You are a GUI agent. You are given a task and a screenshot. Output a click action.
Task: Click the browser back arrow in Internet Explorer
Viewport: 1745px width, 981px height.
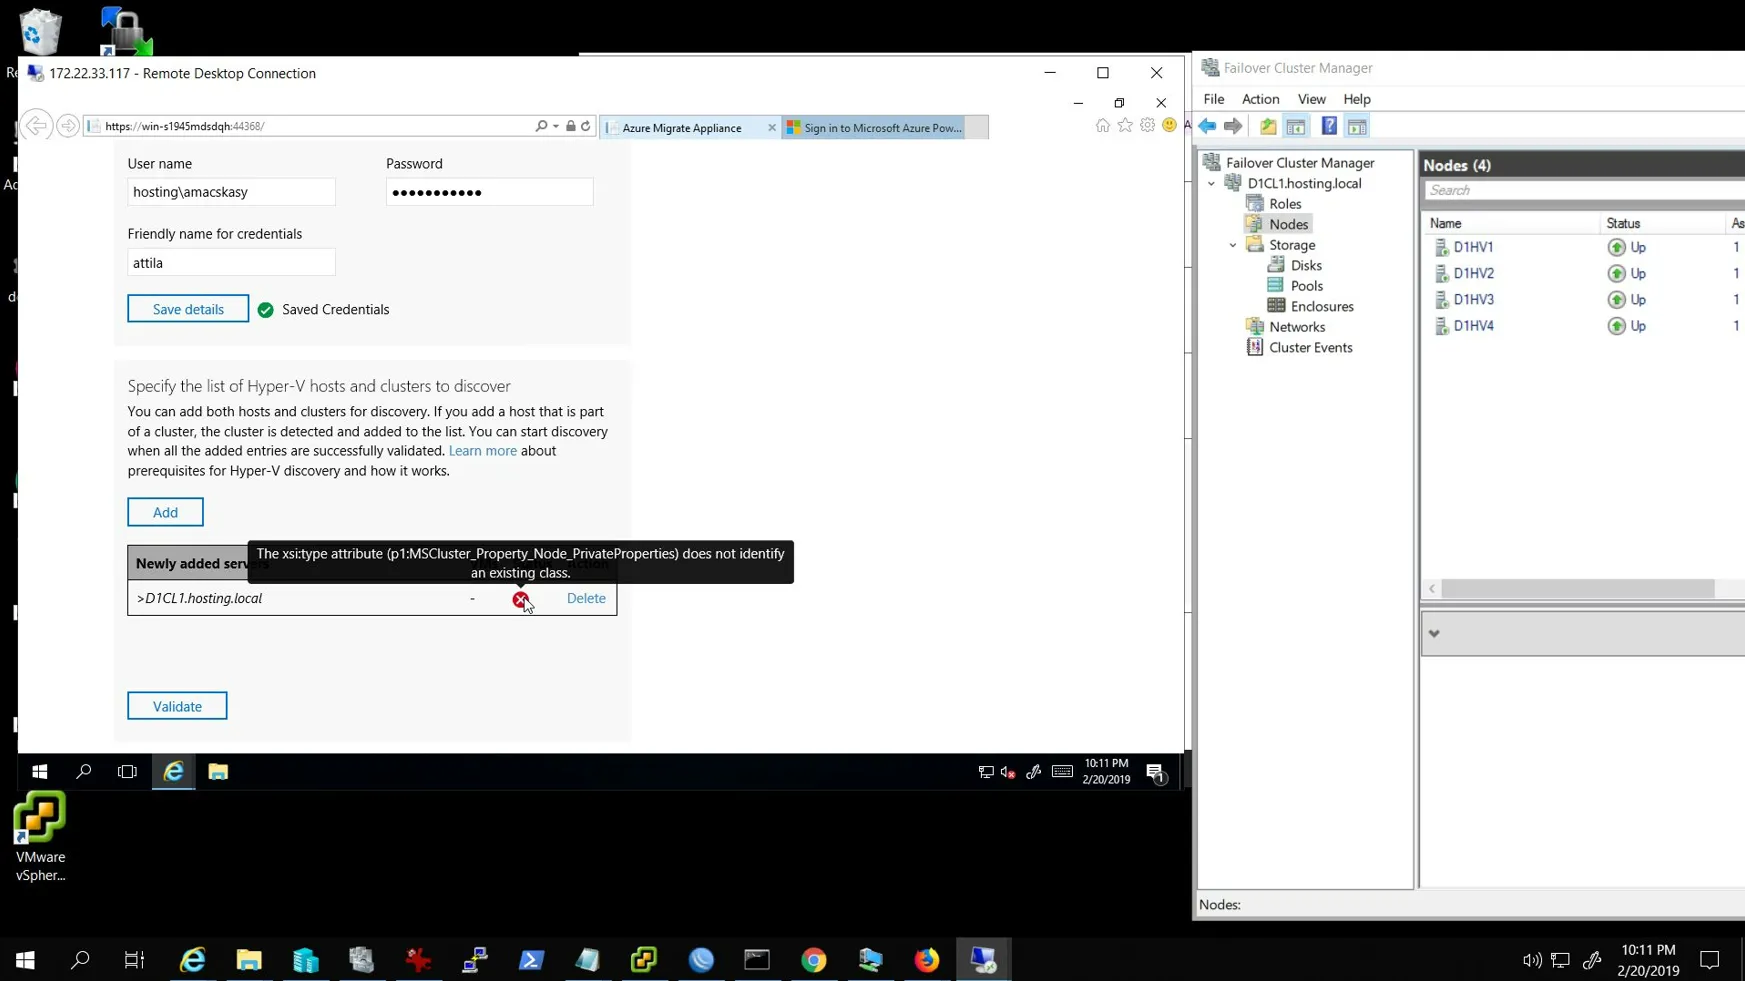pyautogui.click(x=36, y=126)
